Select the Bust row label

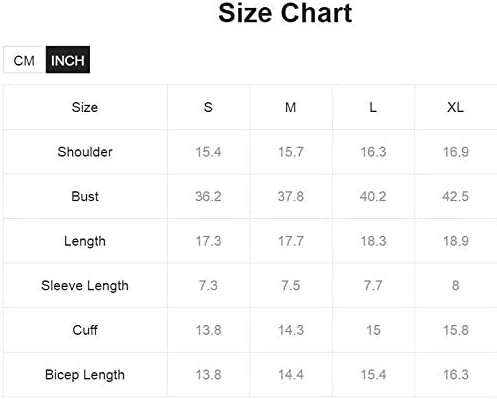(85, 196)
